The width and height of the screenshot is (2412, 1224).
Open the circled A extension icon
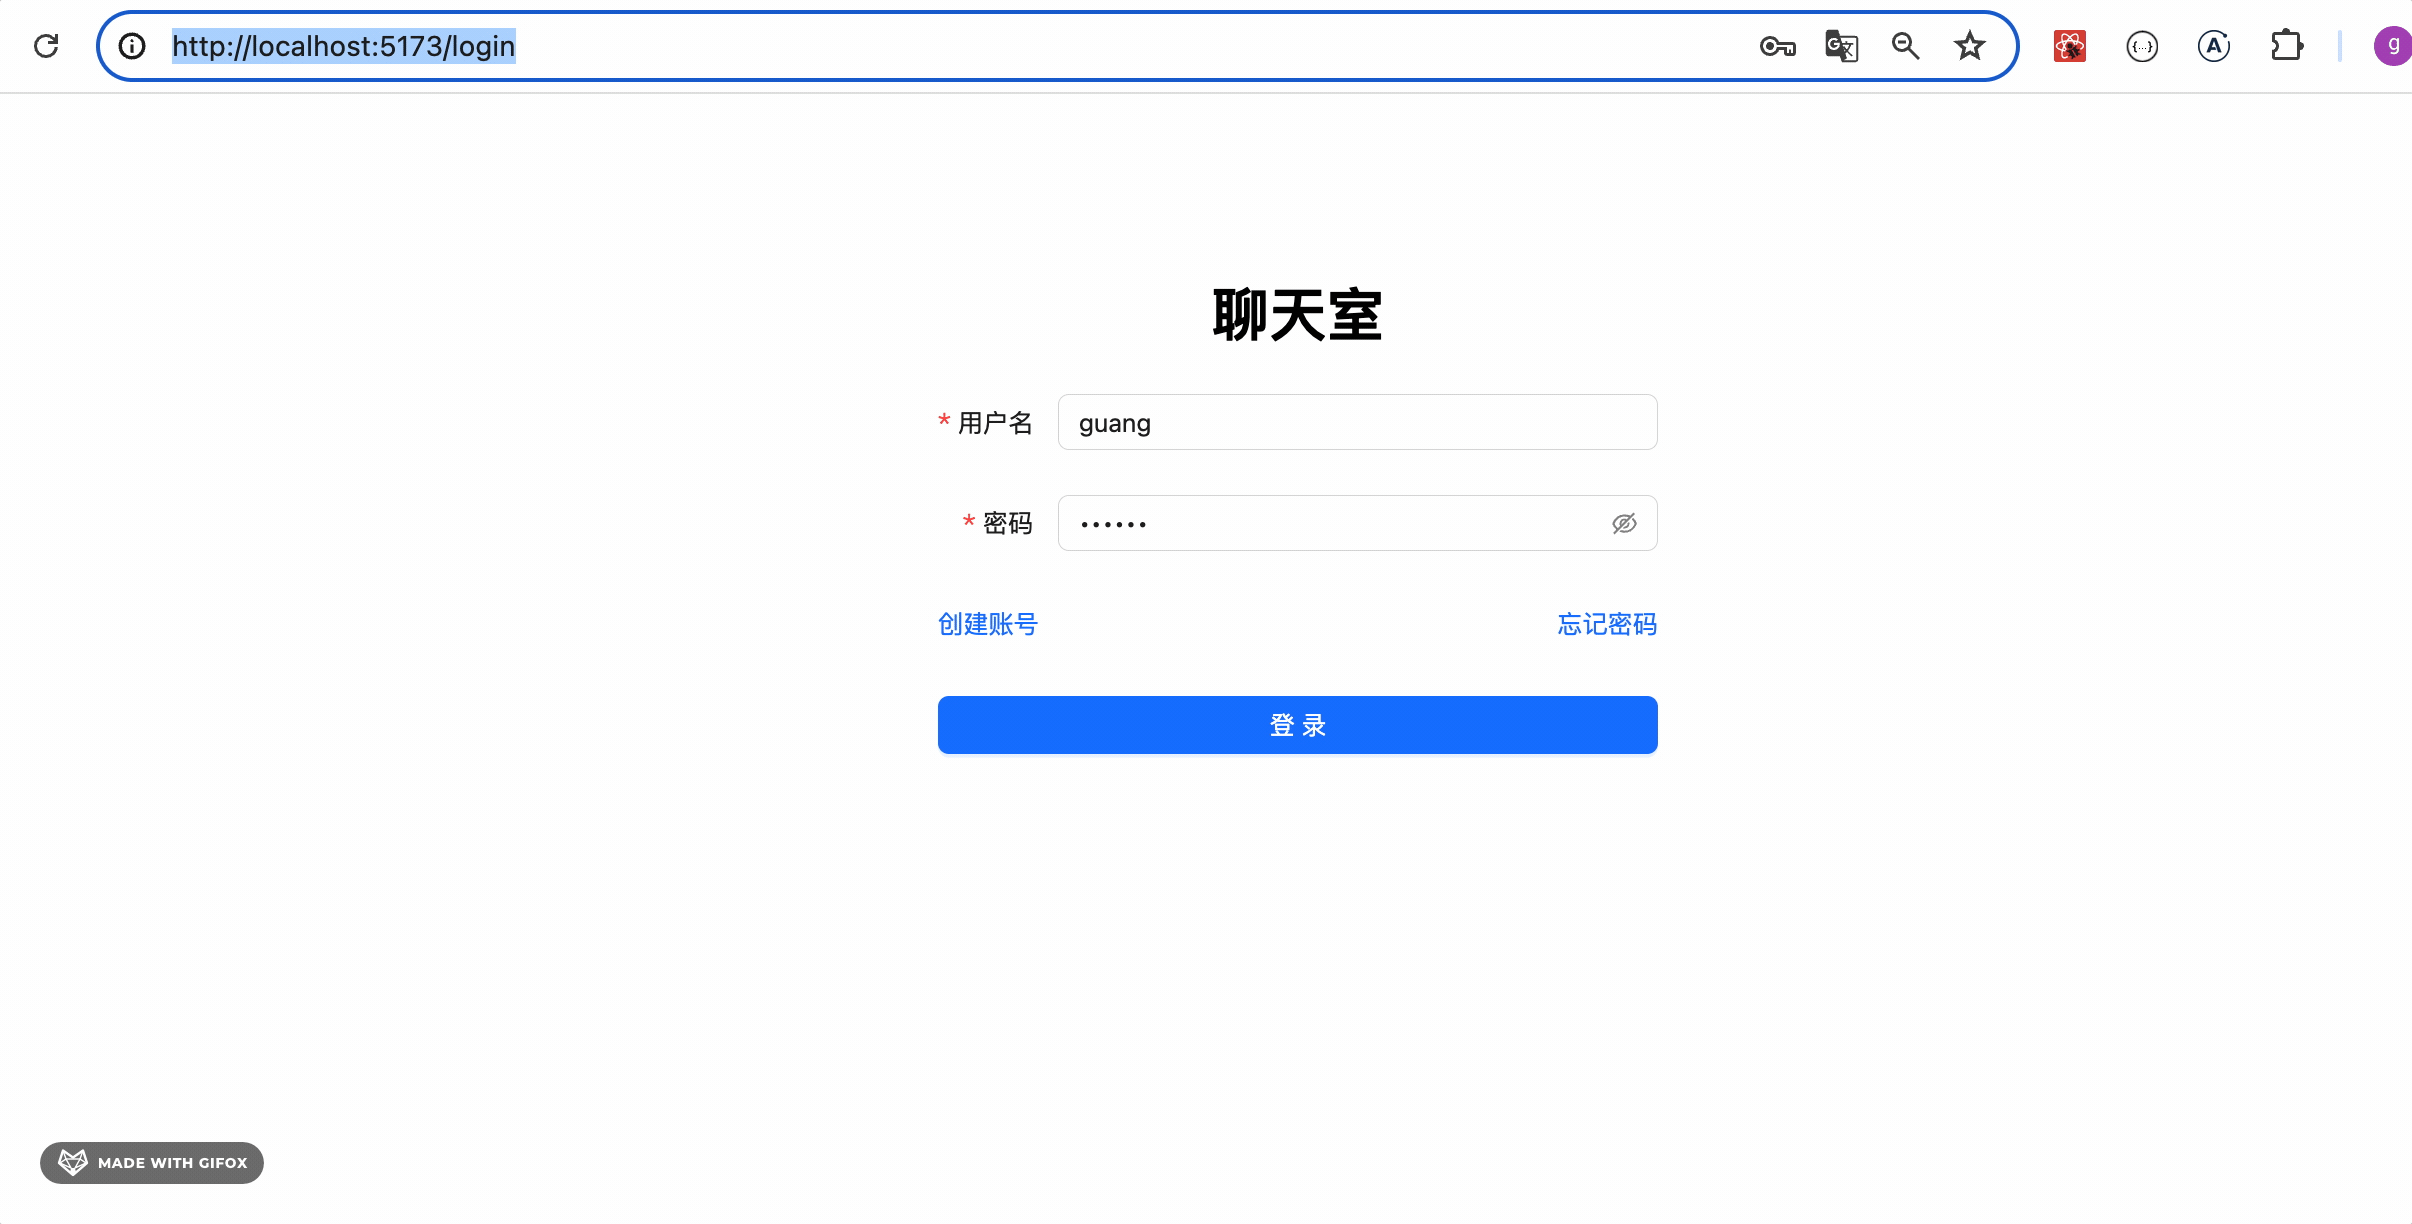click(x=2213, y=46)
